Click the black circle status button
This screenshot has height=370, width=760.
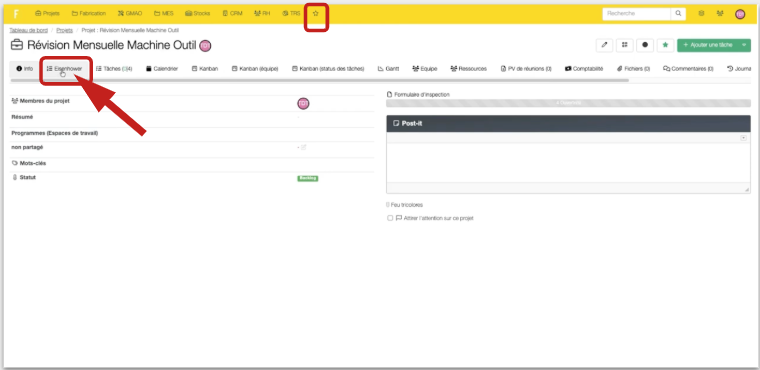point(645,45)
